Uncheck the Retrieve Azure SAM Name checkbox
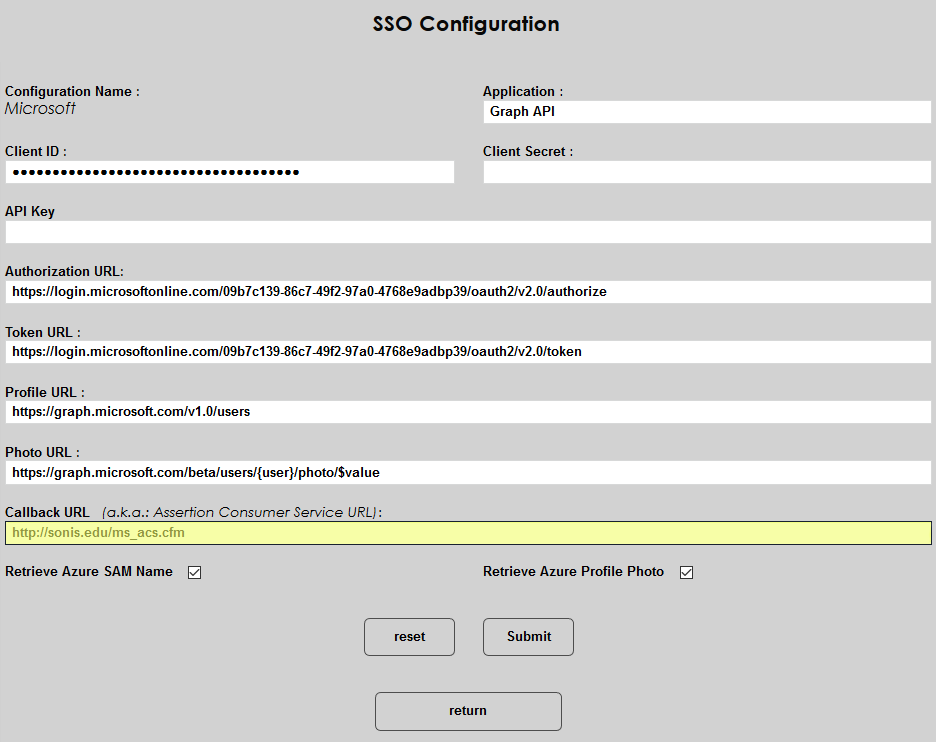Viewport: 936px width, 742px height. point(195,573)
